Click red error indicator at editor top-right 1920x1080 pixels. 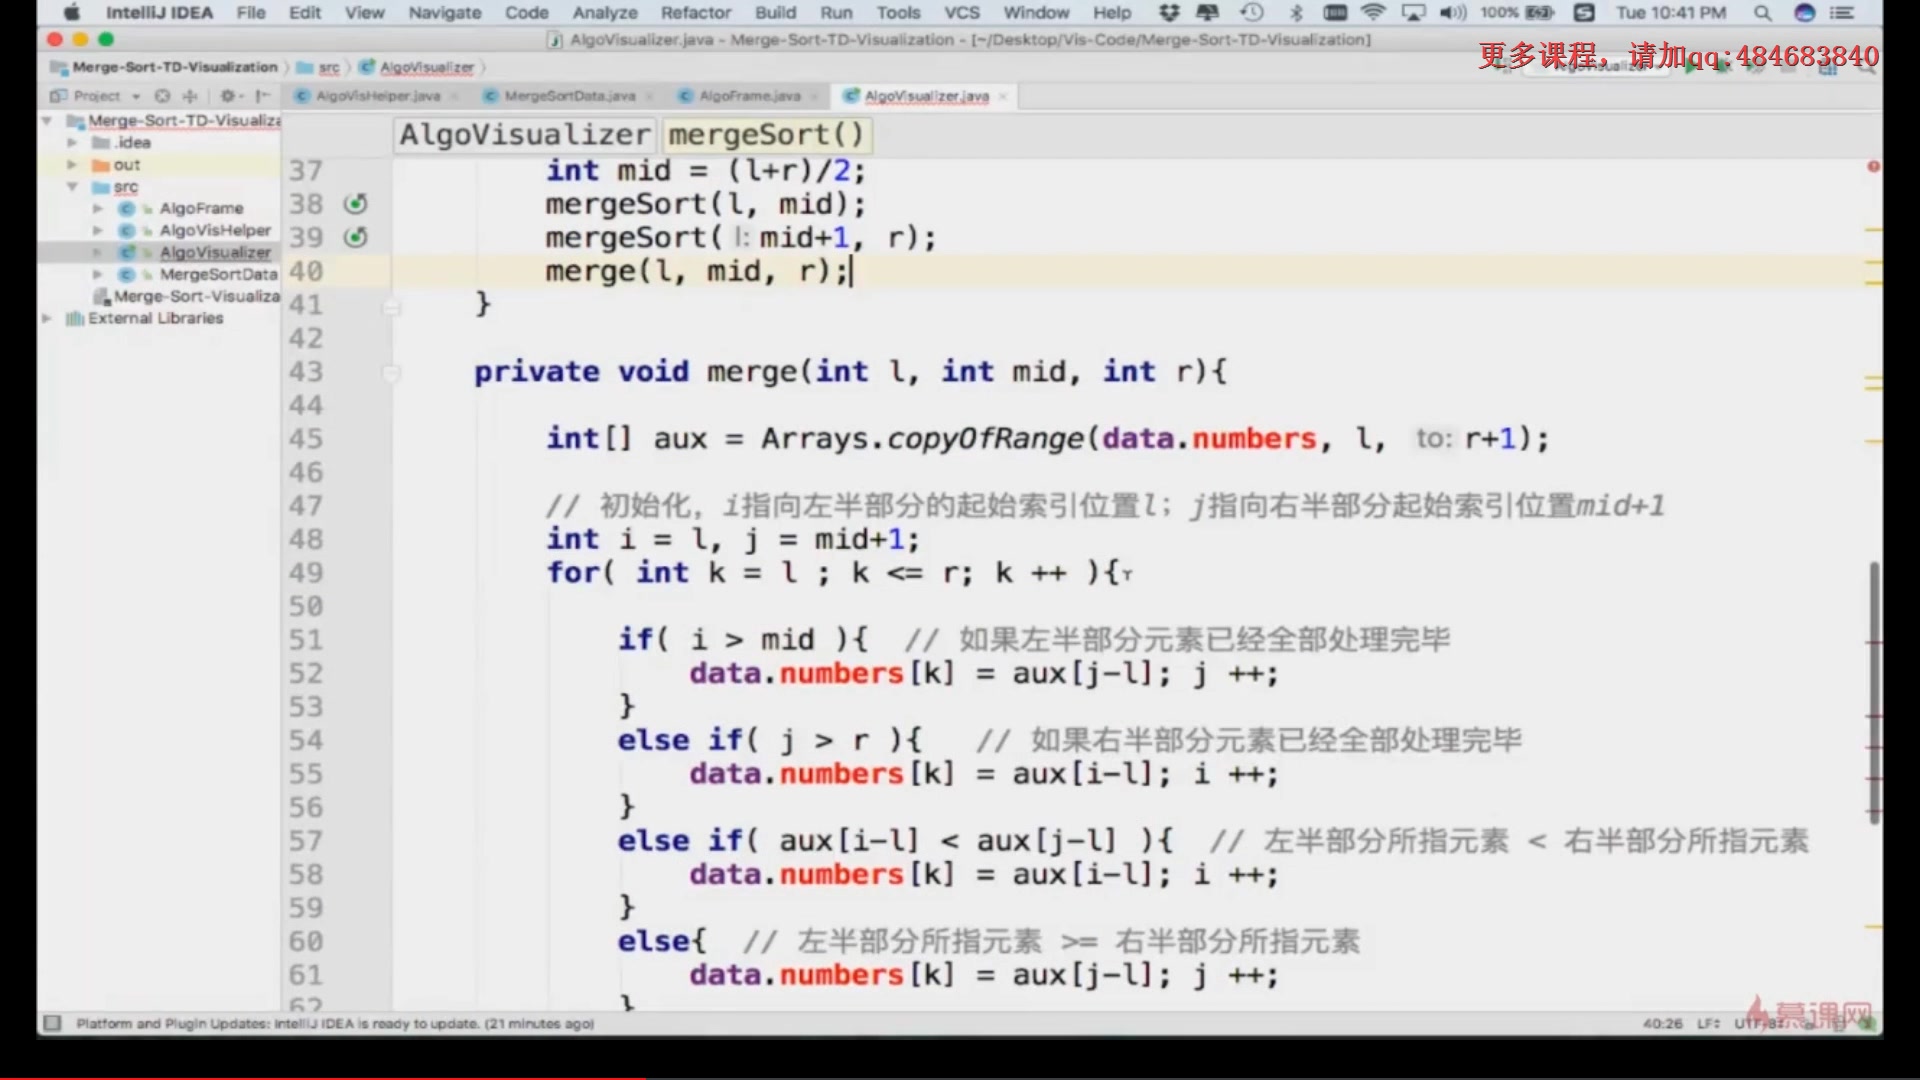1873,166
